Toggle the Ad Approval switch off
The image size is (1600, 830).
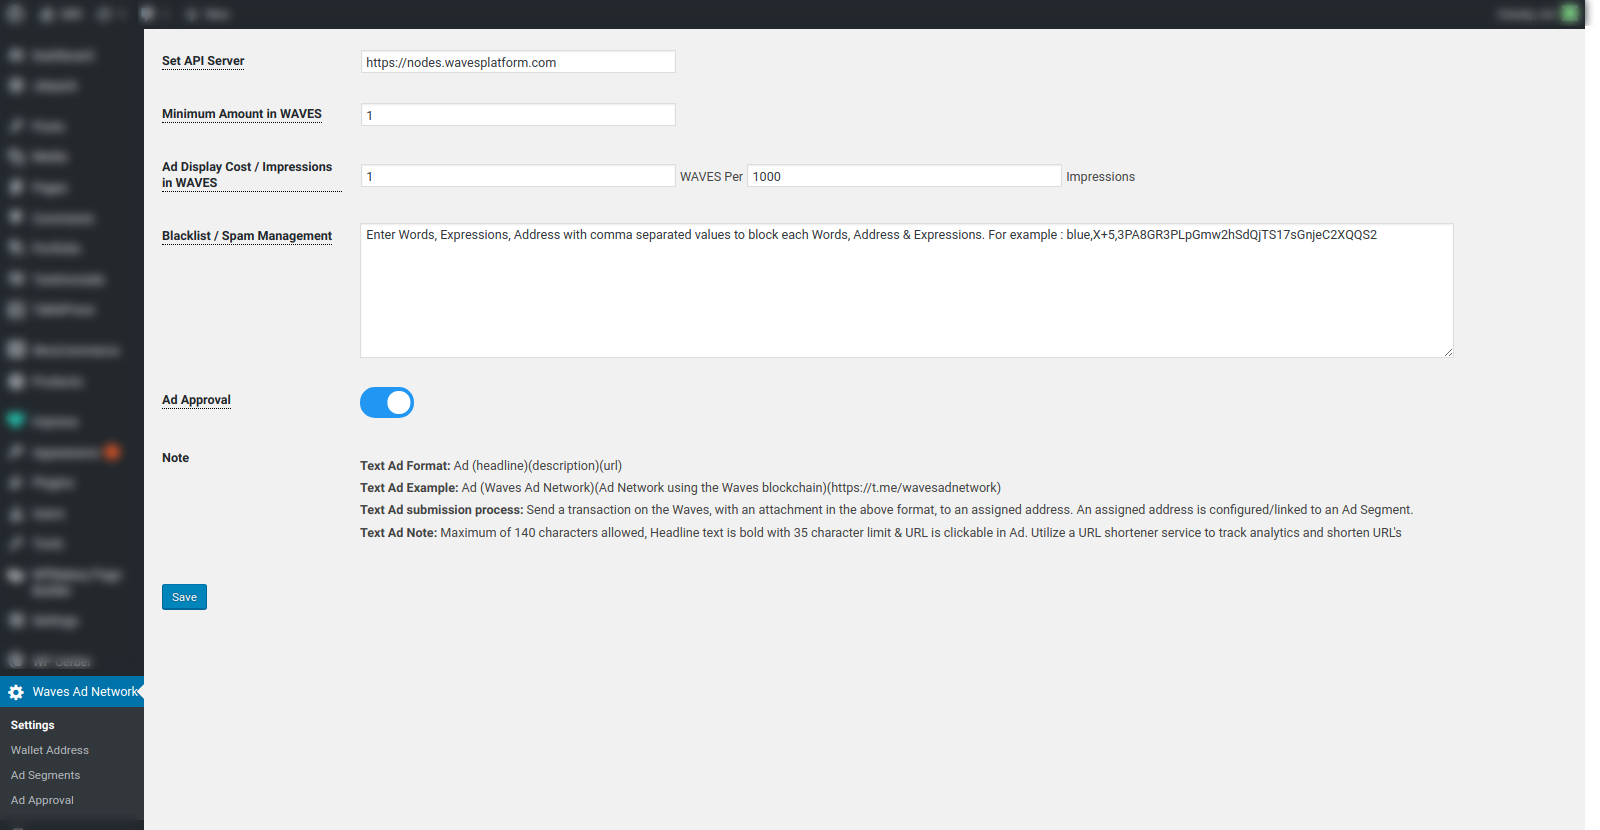(387, 402)
